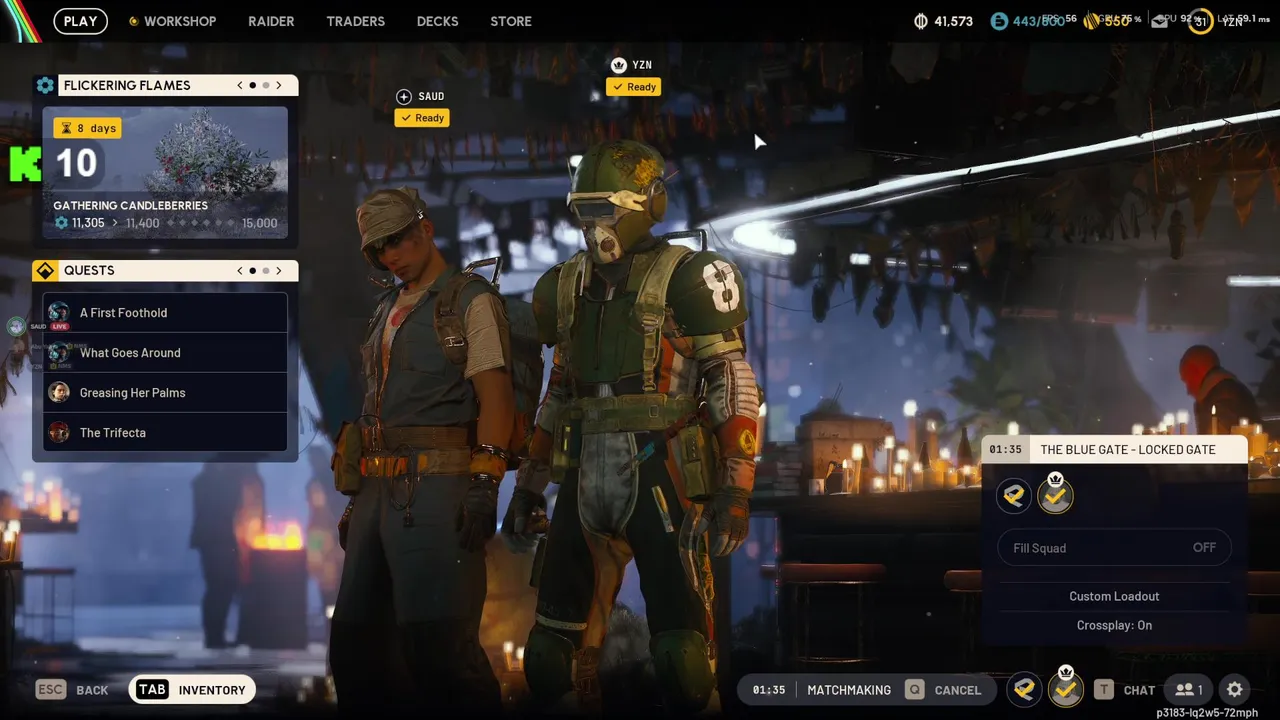
Task: Open the CHAT panel
Action: click(x=1139, y=690)
